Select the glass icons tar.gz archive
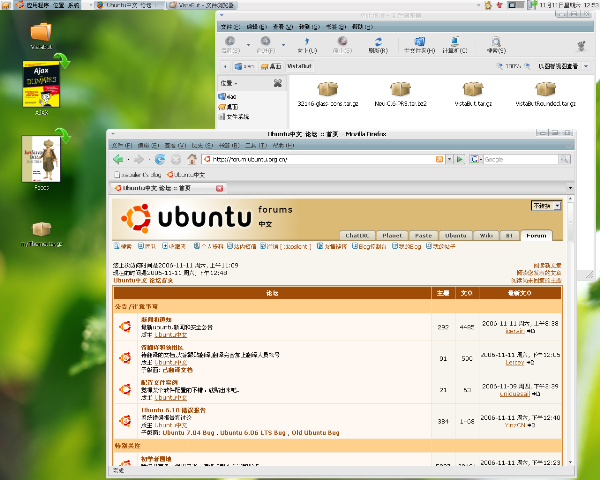This screenshot has width=600, height=480. 328,95
